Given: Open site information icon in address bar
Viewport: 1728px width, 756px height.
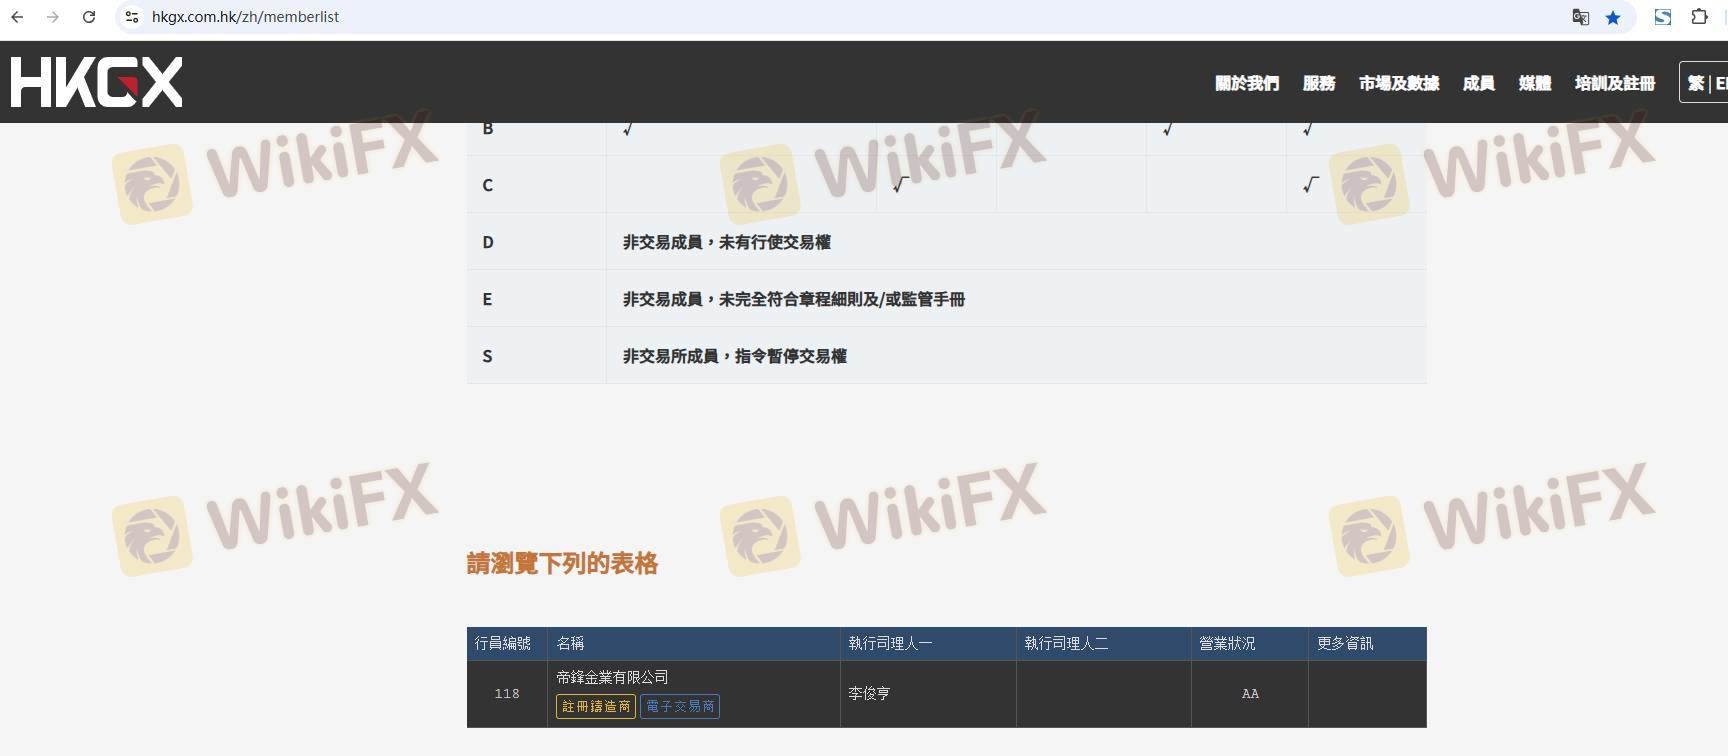Looking at the screenshot, I should pos(132,17).
